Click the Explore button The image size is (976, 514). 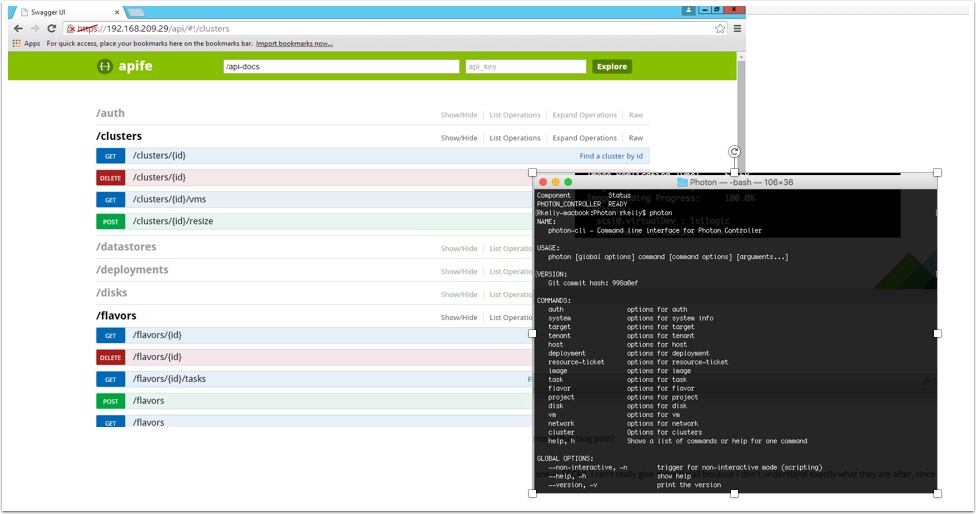(x=612, y=67)
